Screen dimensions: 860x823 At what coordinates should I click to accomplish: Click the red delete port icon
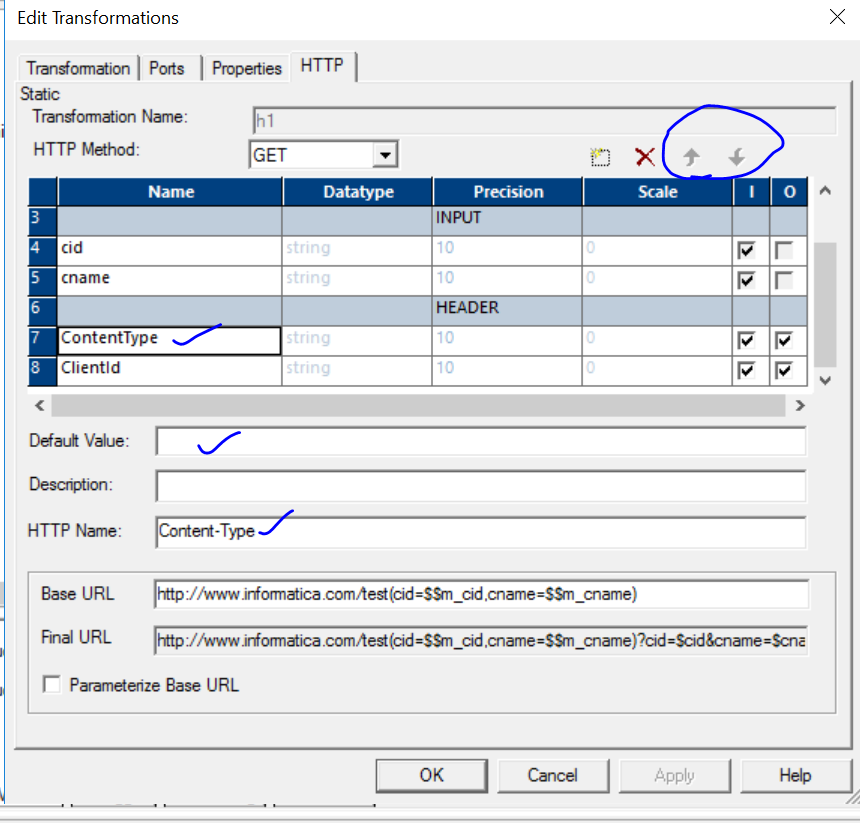pyautogui.click(x=644, y=157)
